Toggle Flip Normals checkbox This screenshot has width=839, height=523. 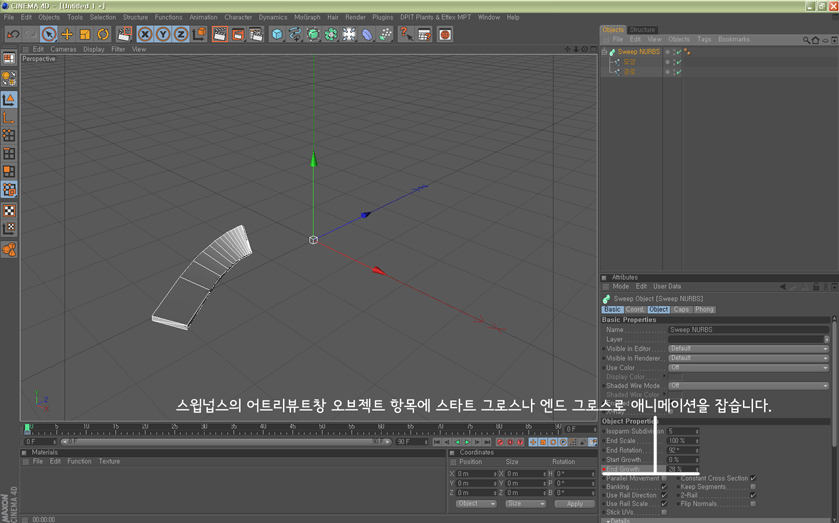pyautogui.click(x=753, y=504)
